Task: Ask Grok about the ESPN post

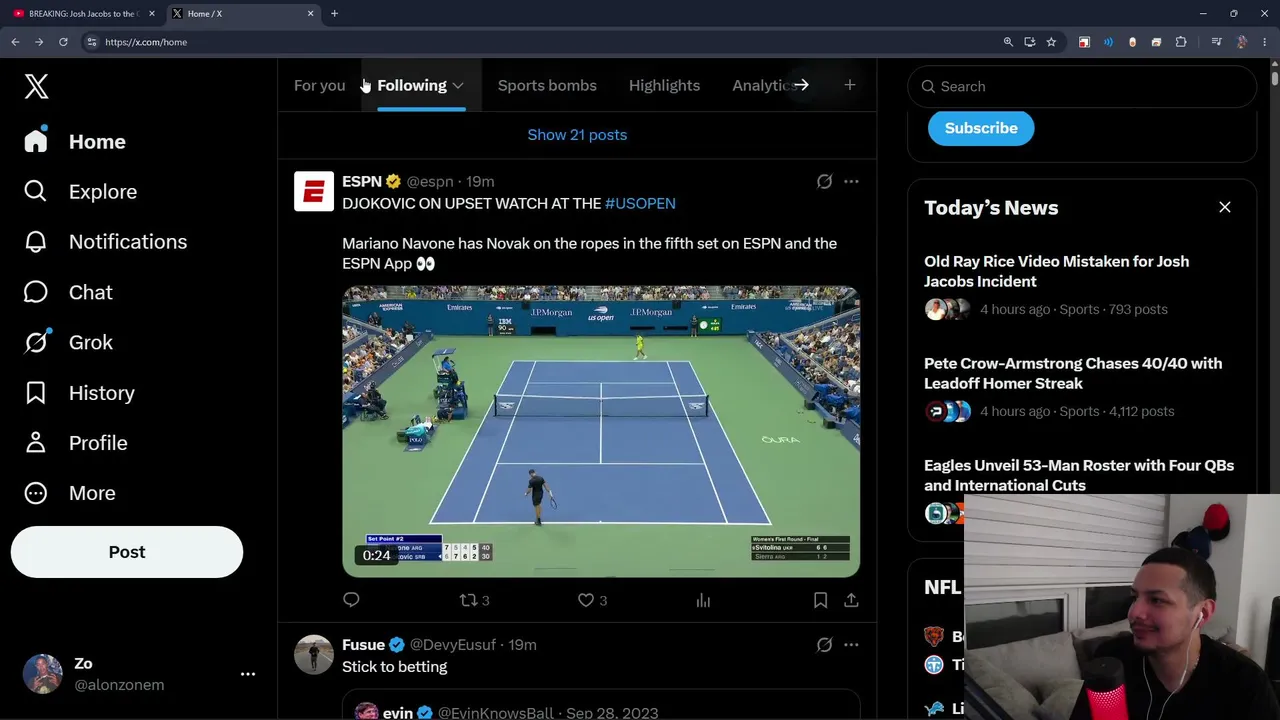Action: coord(824,181)
